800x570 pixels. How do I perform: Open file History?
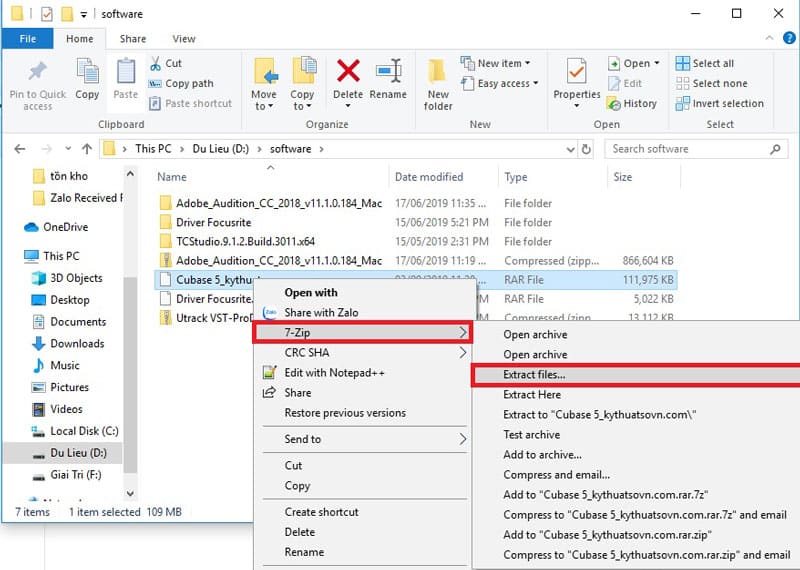point(632,104)
